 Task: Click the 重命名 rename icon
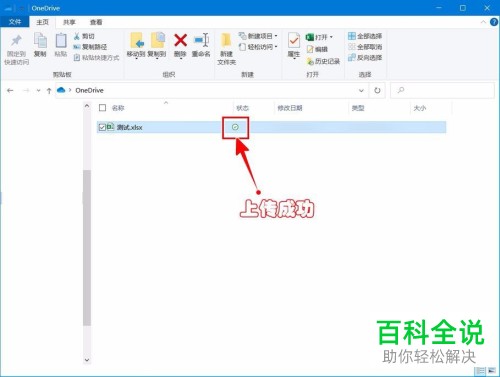[201, 41]
